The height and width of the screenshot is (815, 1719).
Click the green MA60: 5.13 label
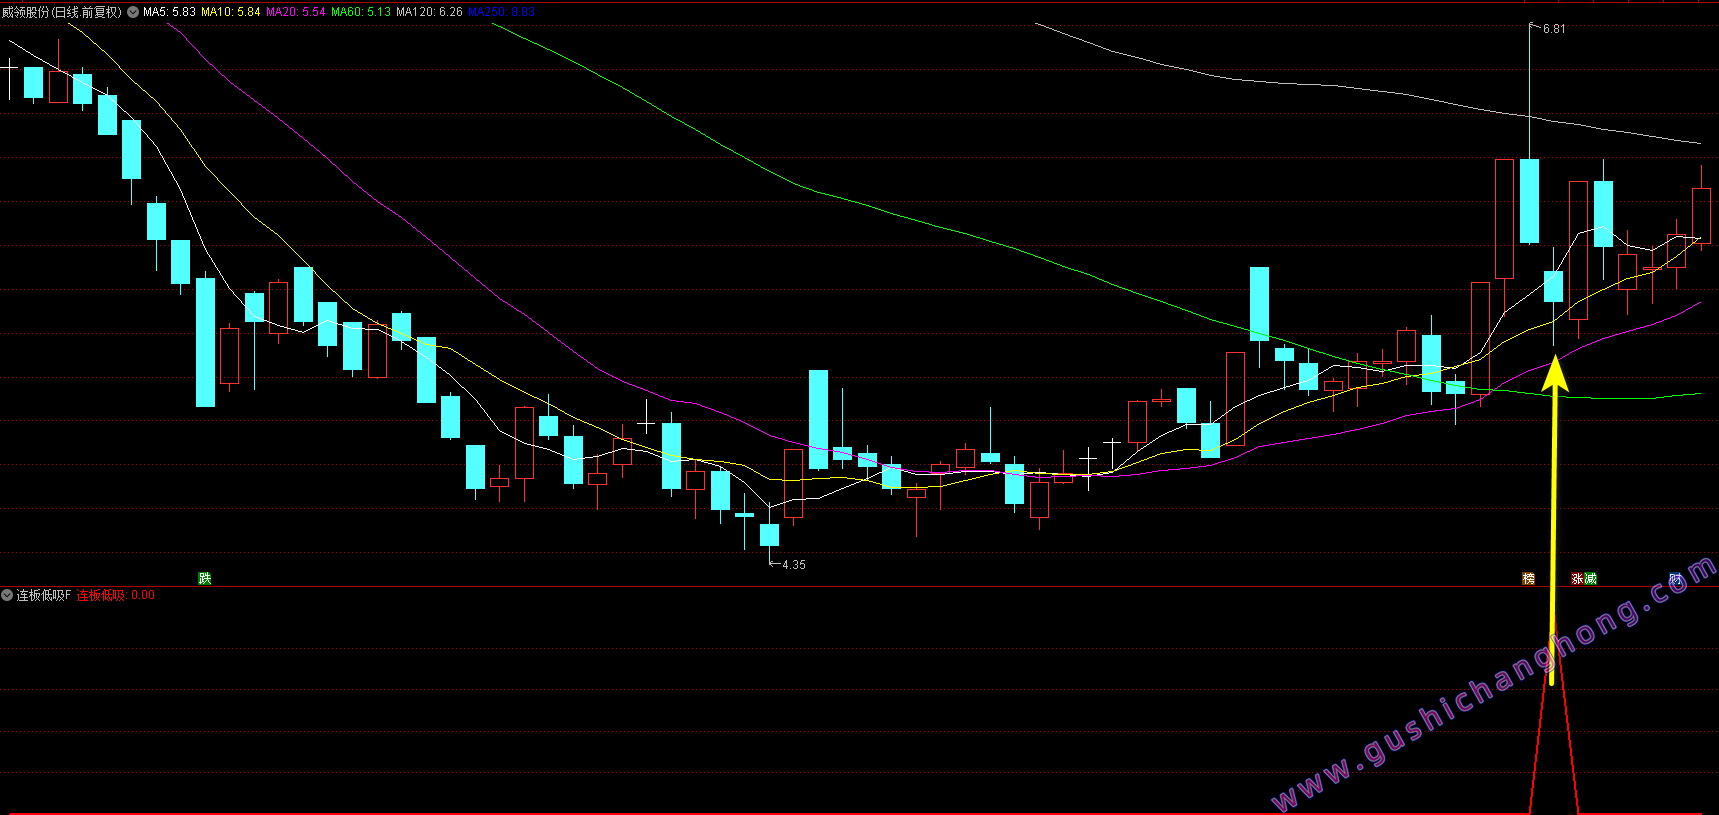(361, 12)
